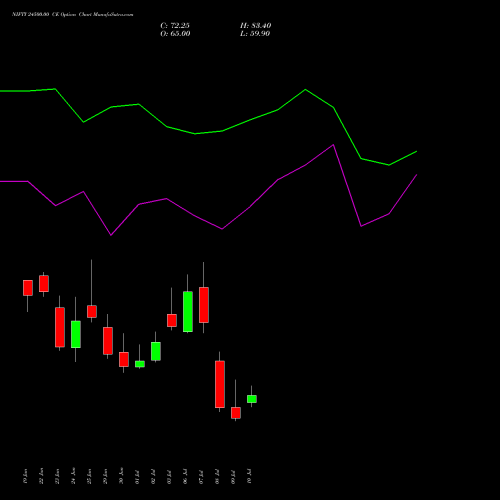The width and height of the screenshot is (500, 500).
Task: Click the close value C: 72.25
Action: pos(175,26)
